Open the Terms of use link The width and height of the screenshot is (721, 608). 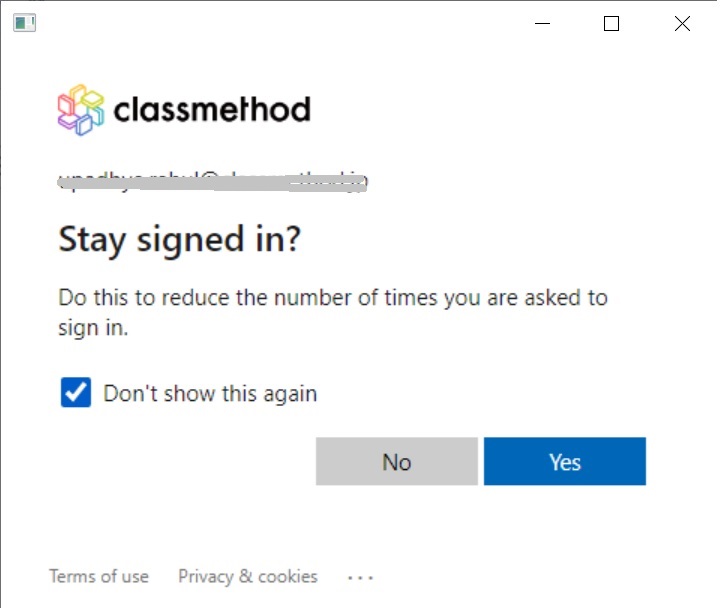pos(99,576)
